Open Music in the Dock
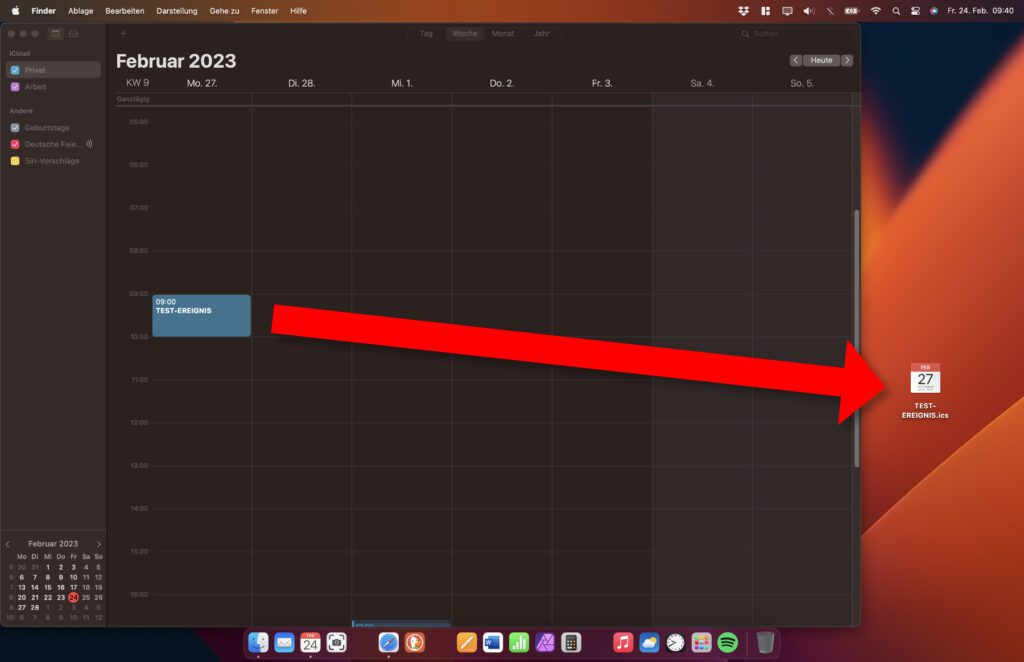The image size is (1024, 662). tap(623, 642)
